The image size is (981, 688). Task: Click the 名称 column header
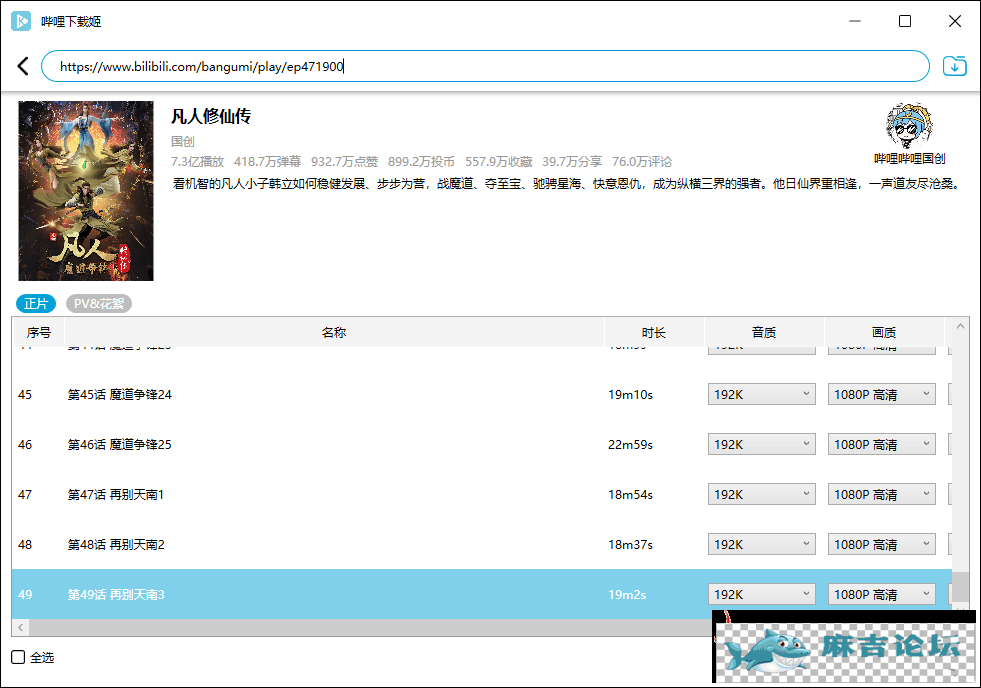(334, 332)
